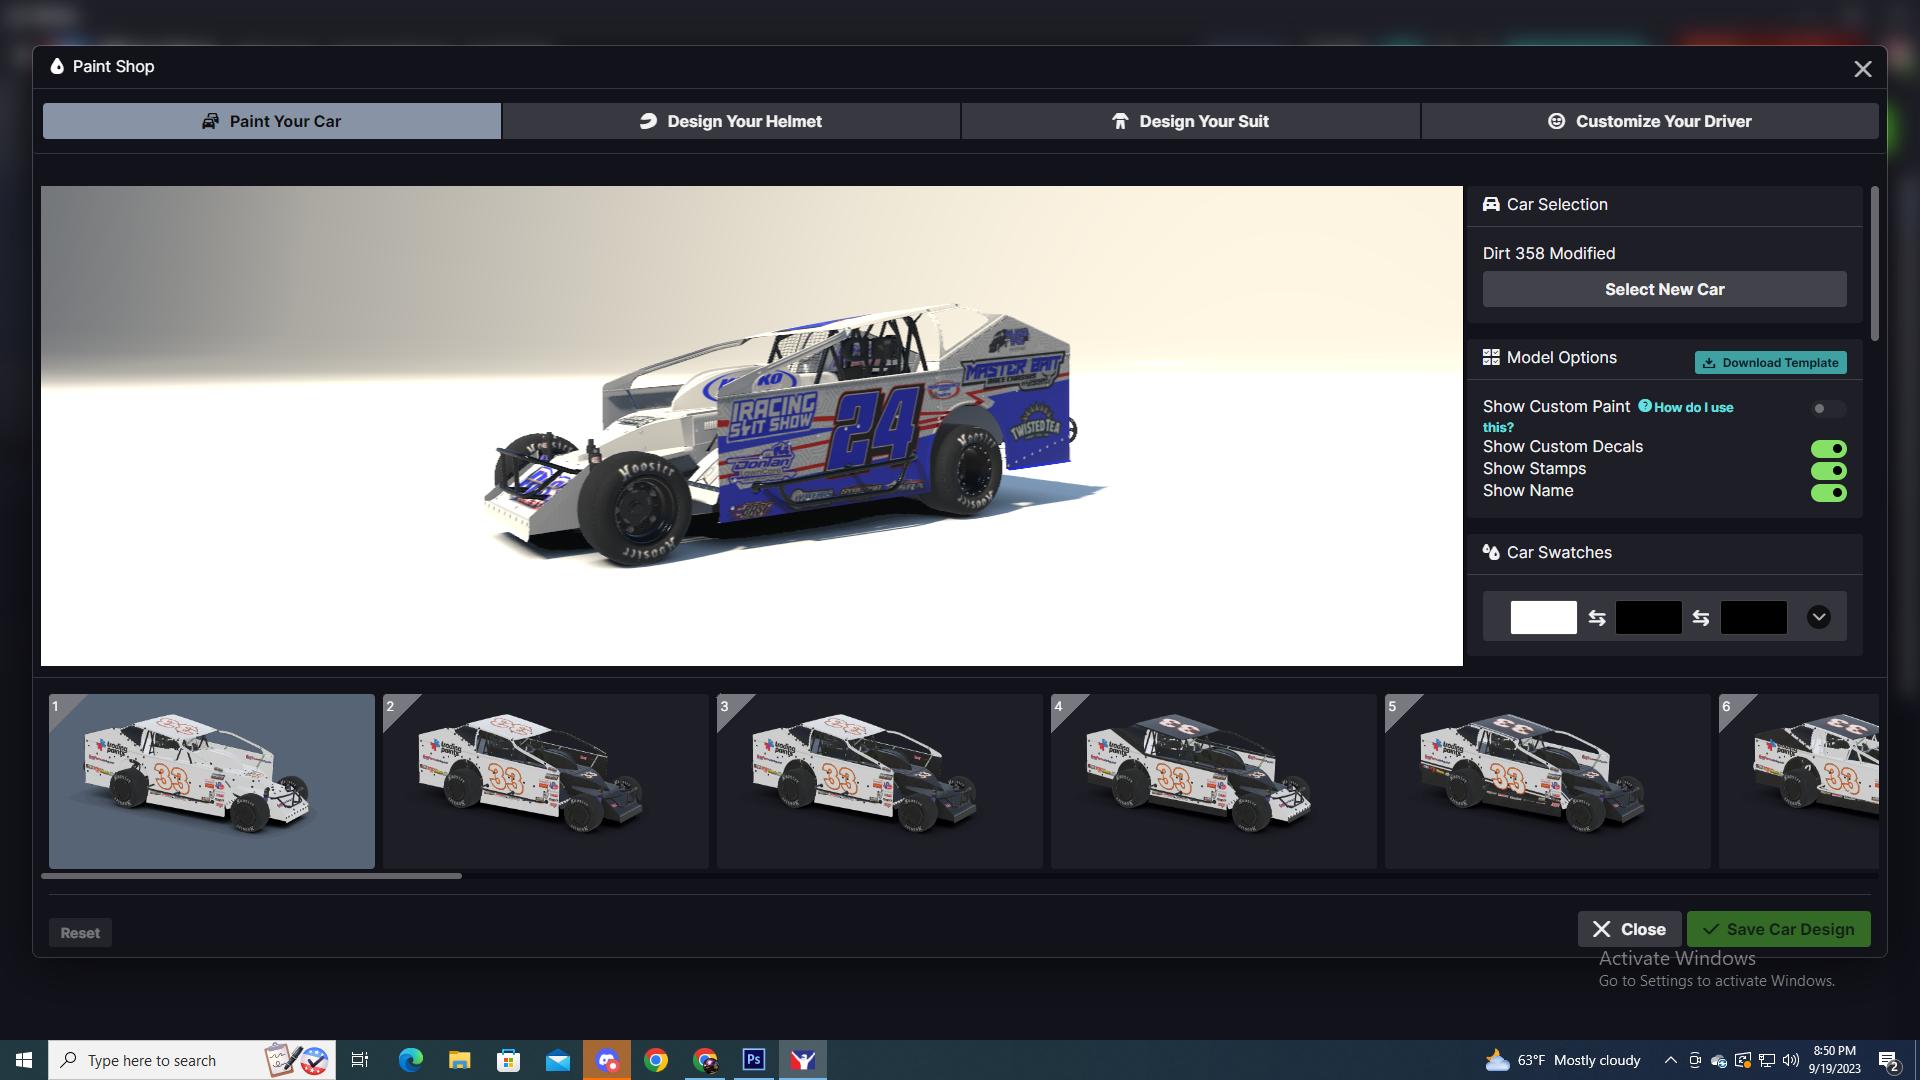Open Microsoft Store from the taskbar

coord(508,1060)
